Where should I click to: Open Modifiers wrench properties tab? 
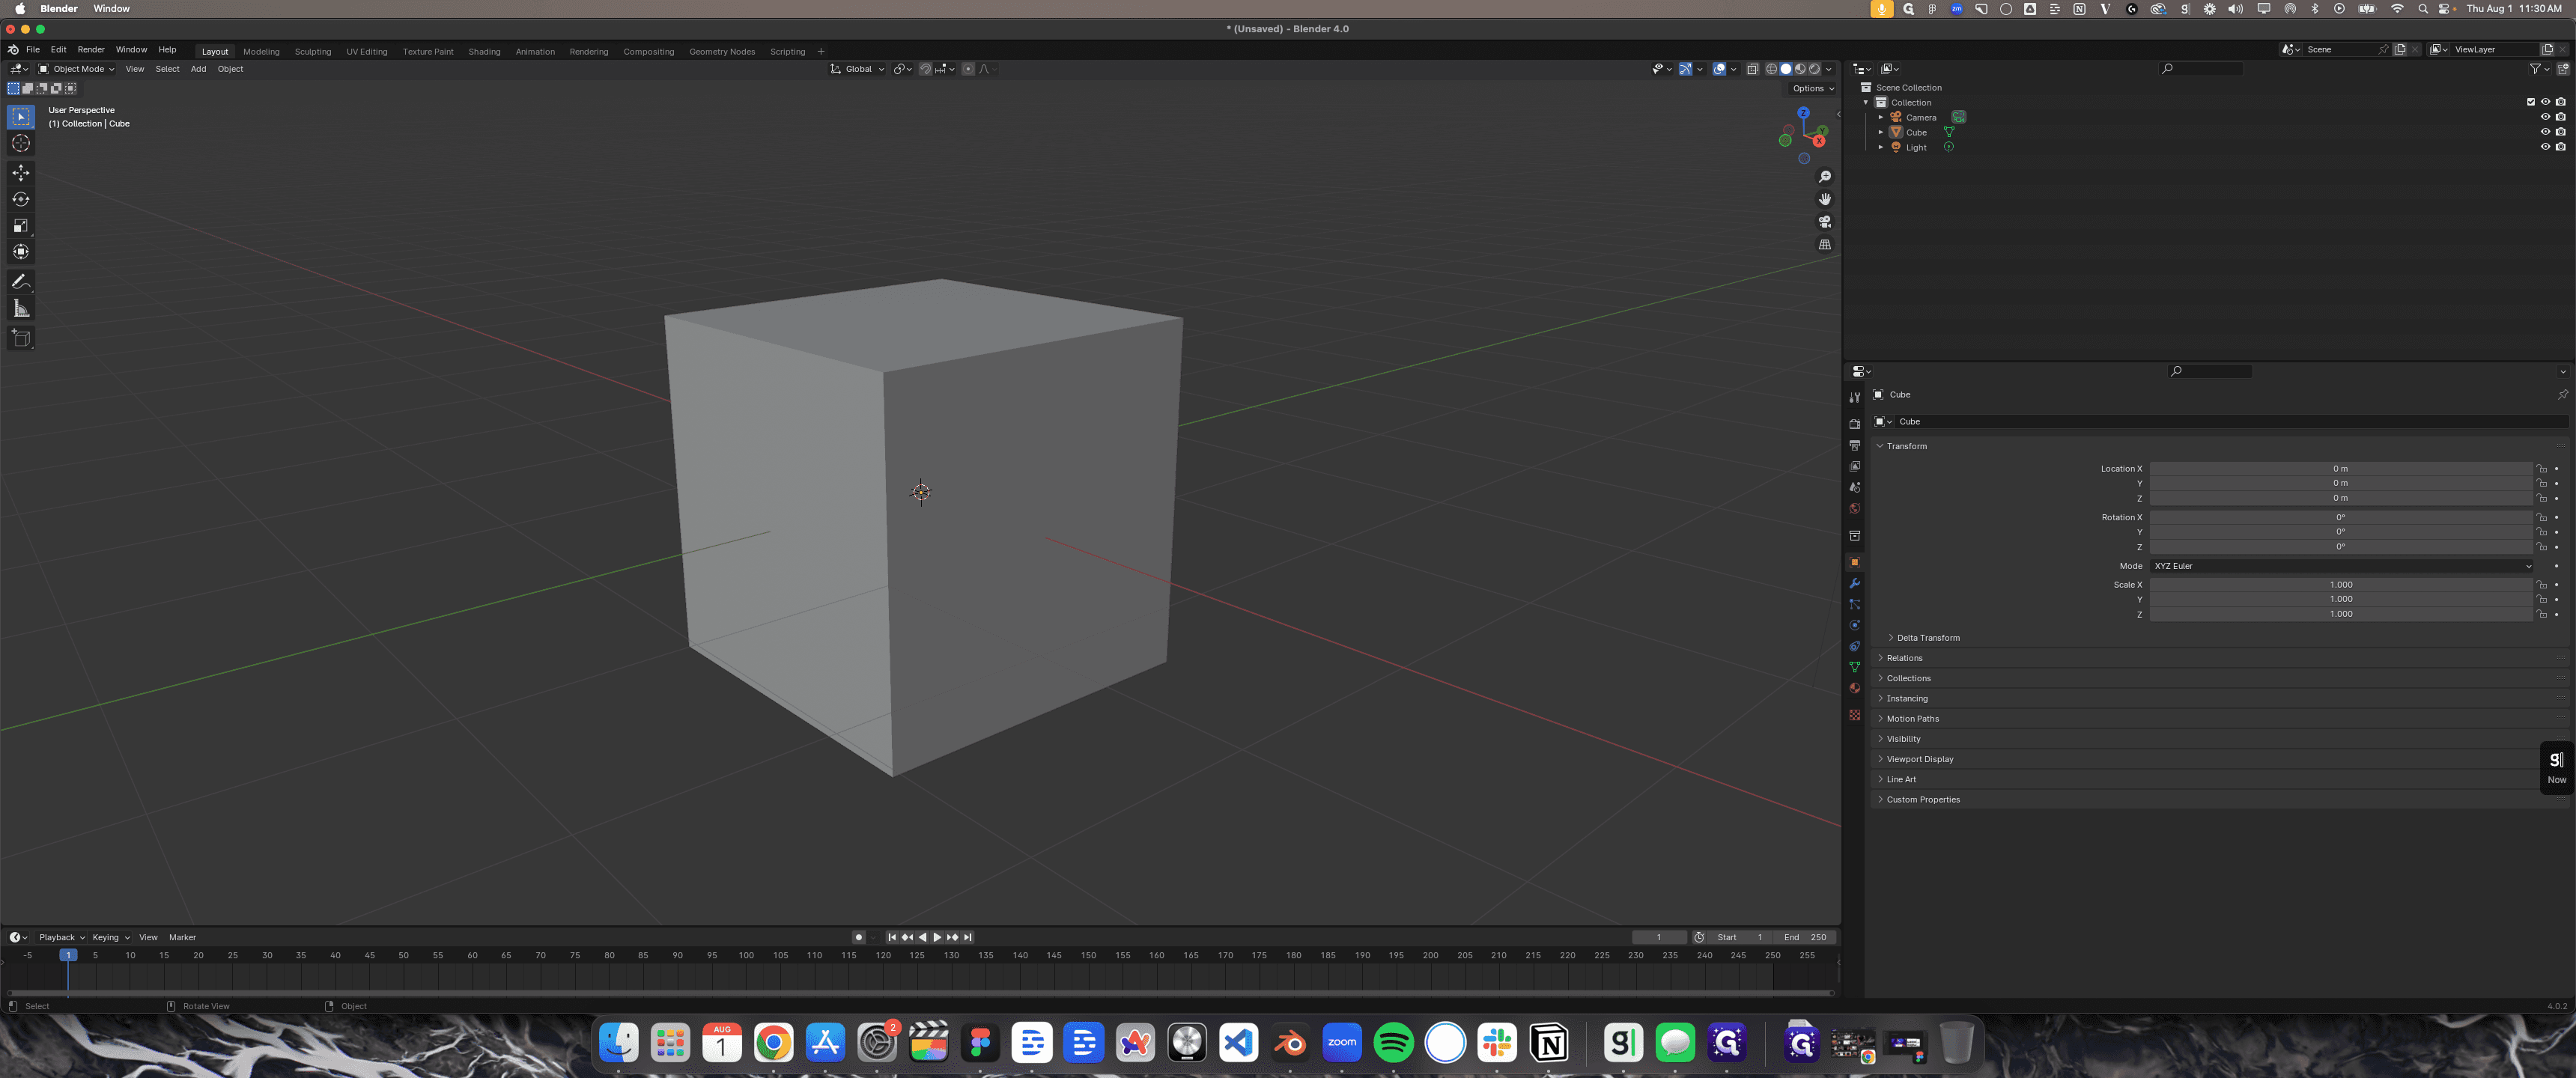1854,583
